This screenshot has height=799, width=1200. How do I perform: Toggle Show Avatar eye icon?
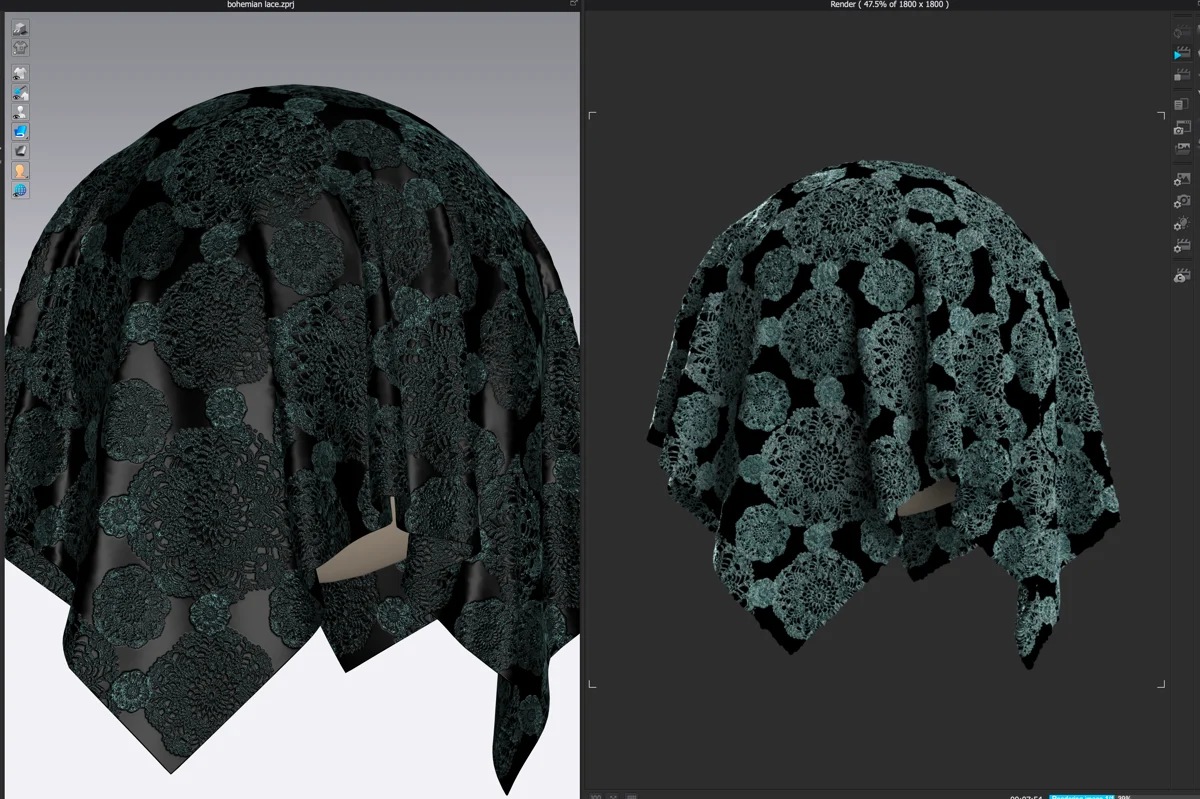20,112
